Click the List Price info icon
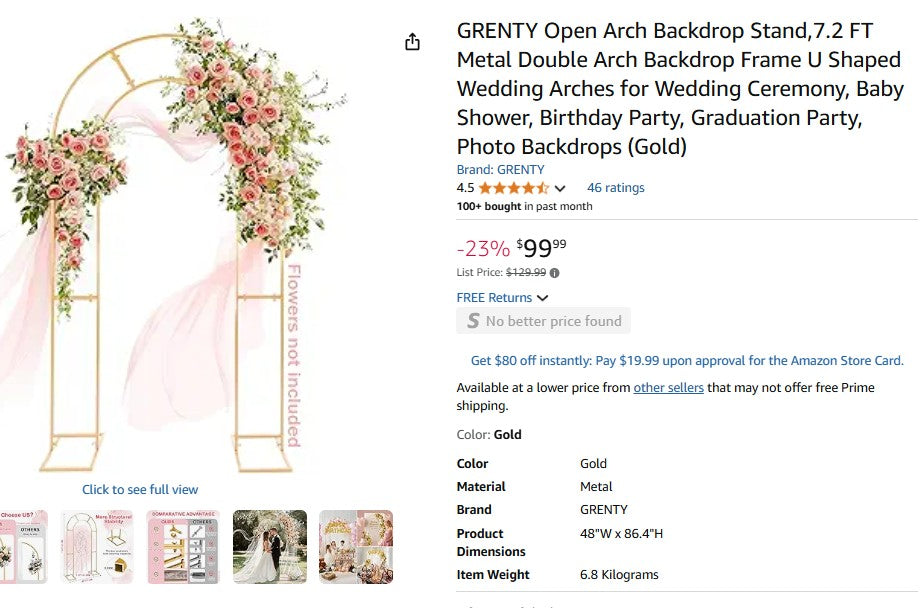This screenshot has width=921, height=608. click(x=555, y=272)
